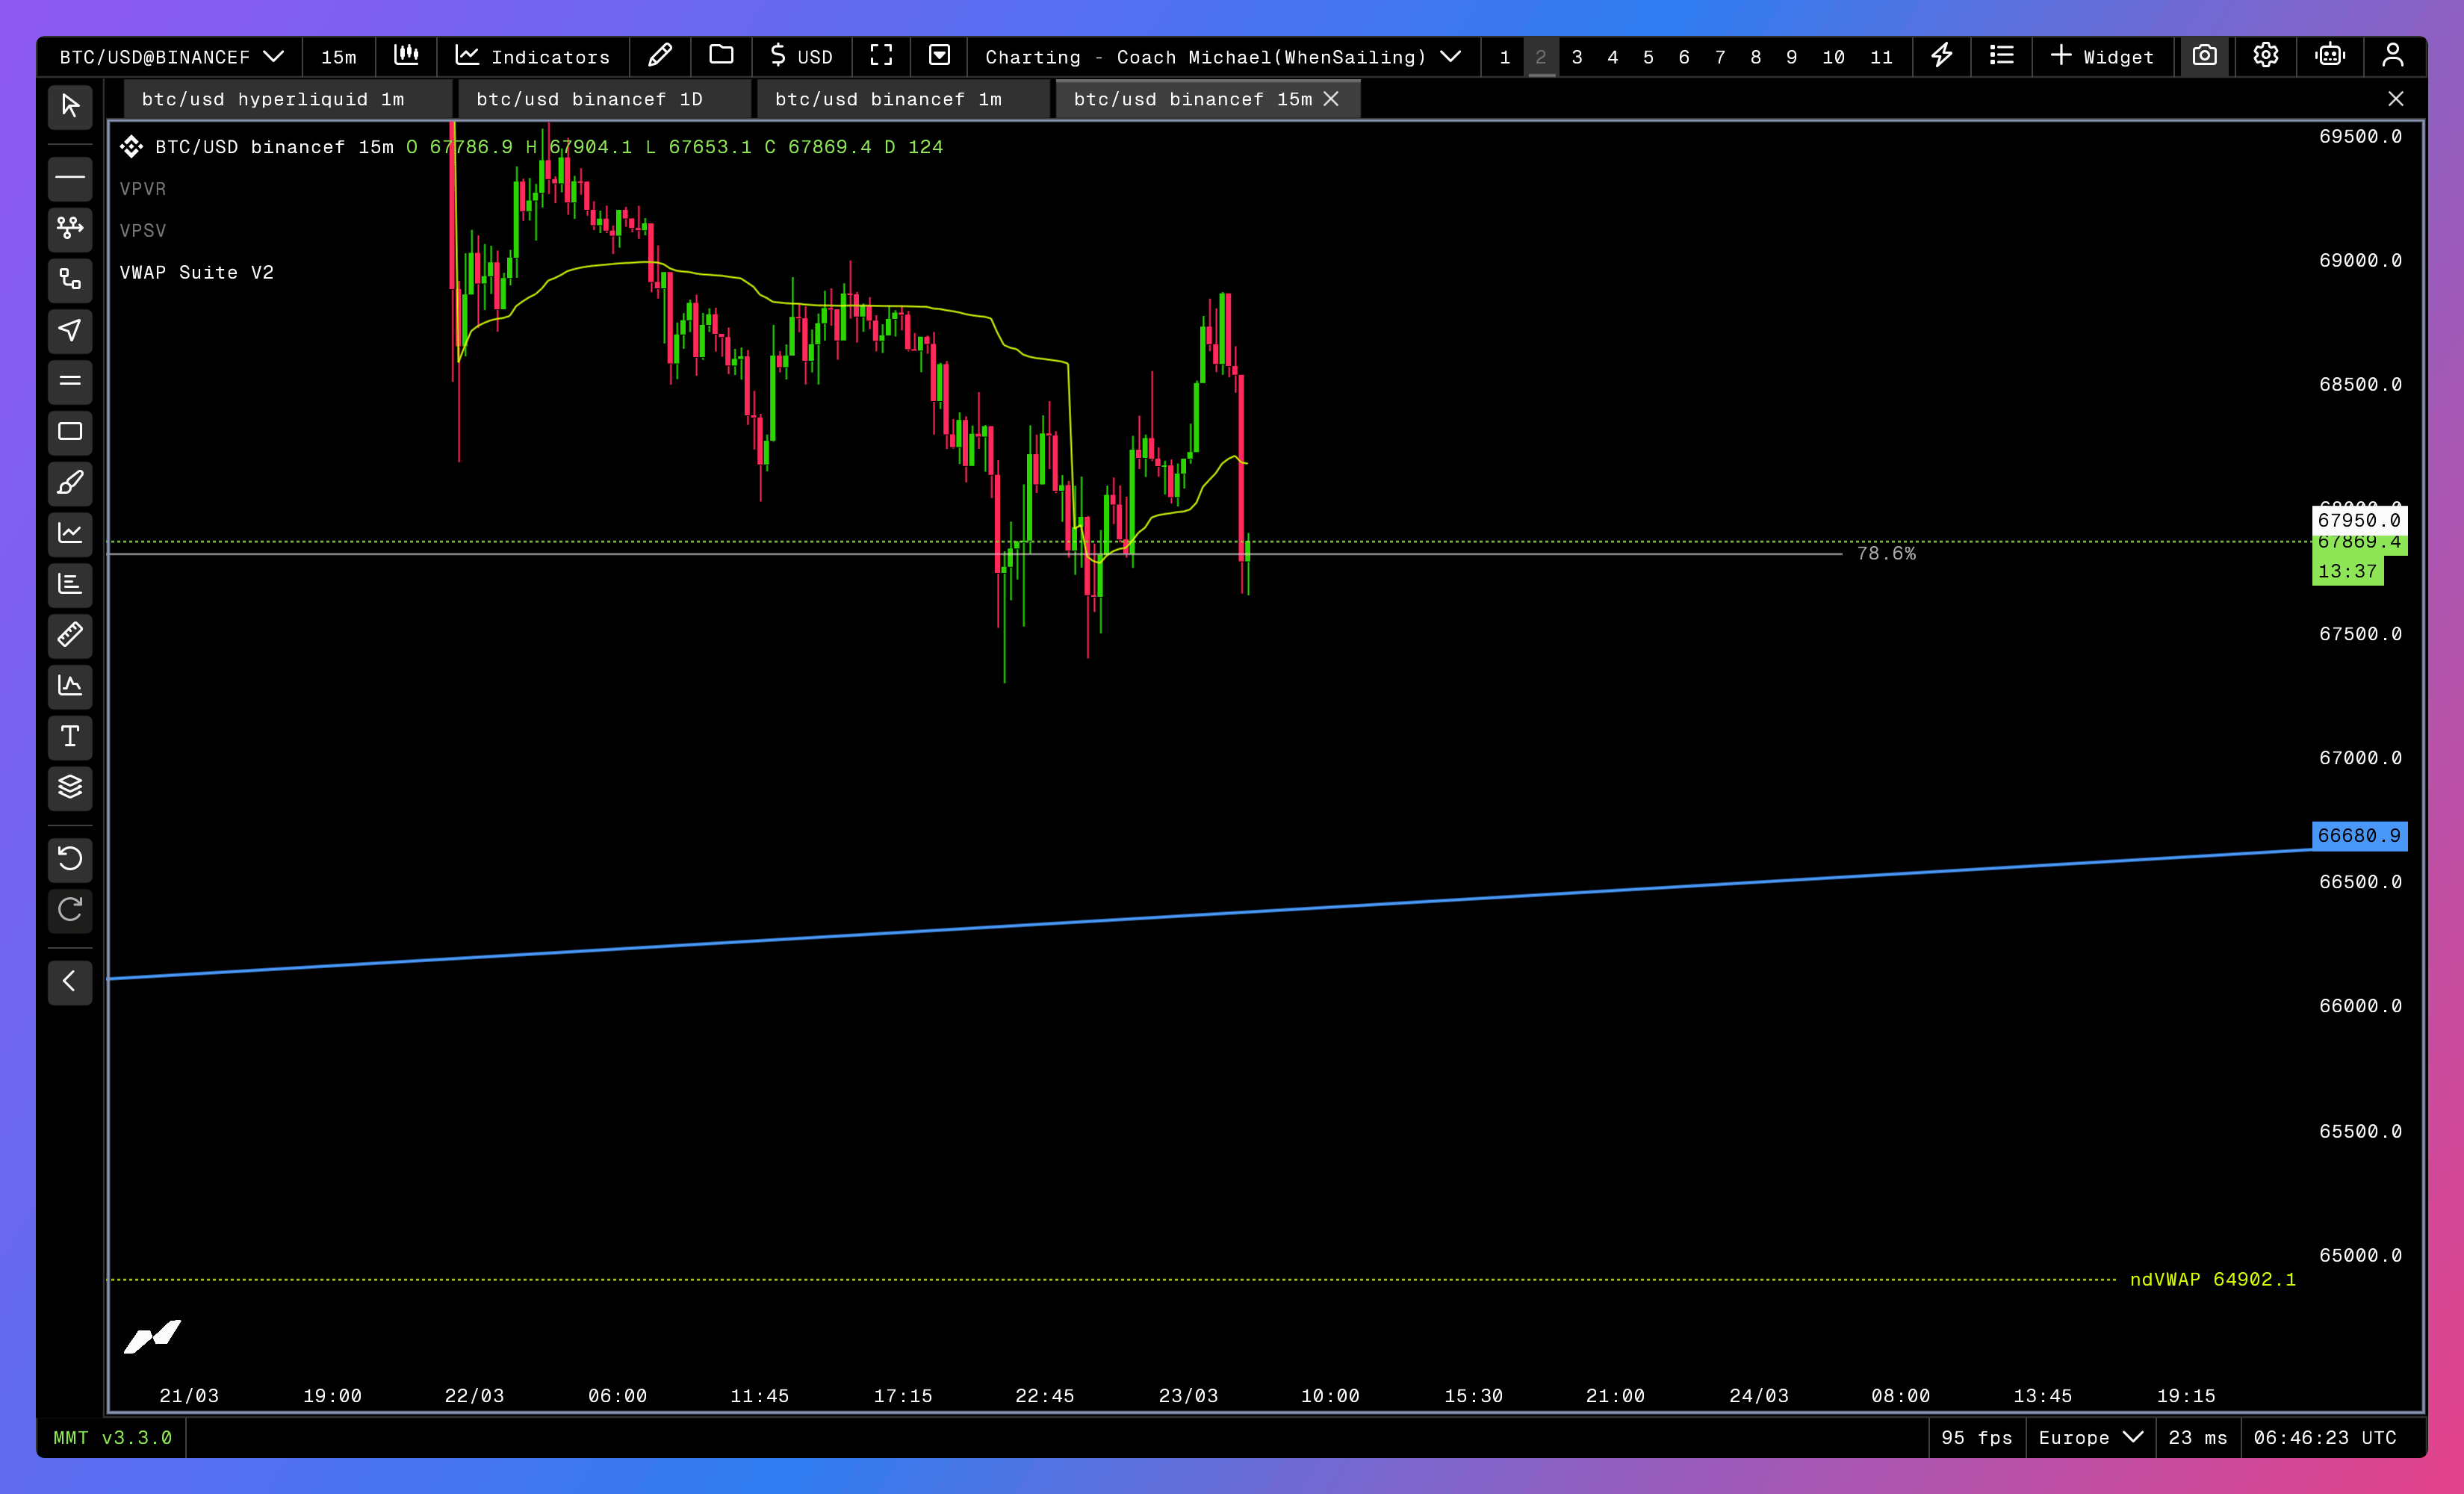Toggle fullscreen mode icon
2464x1494 pixels.
pos(881,56)
